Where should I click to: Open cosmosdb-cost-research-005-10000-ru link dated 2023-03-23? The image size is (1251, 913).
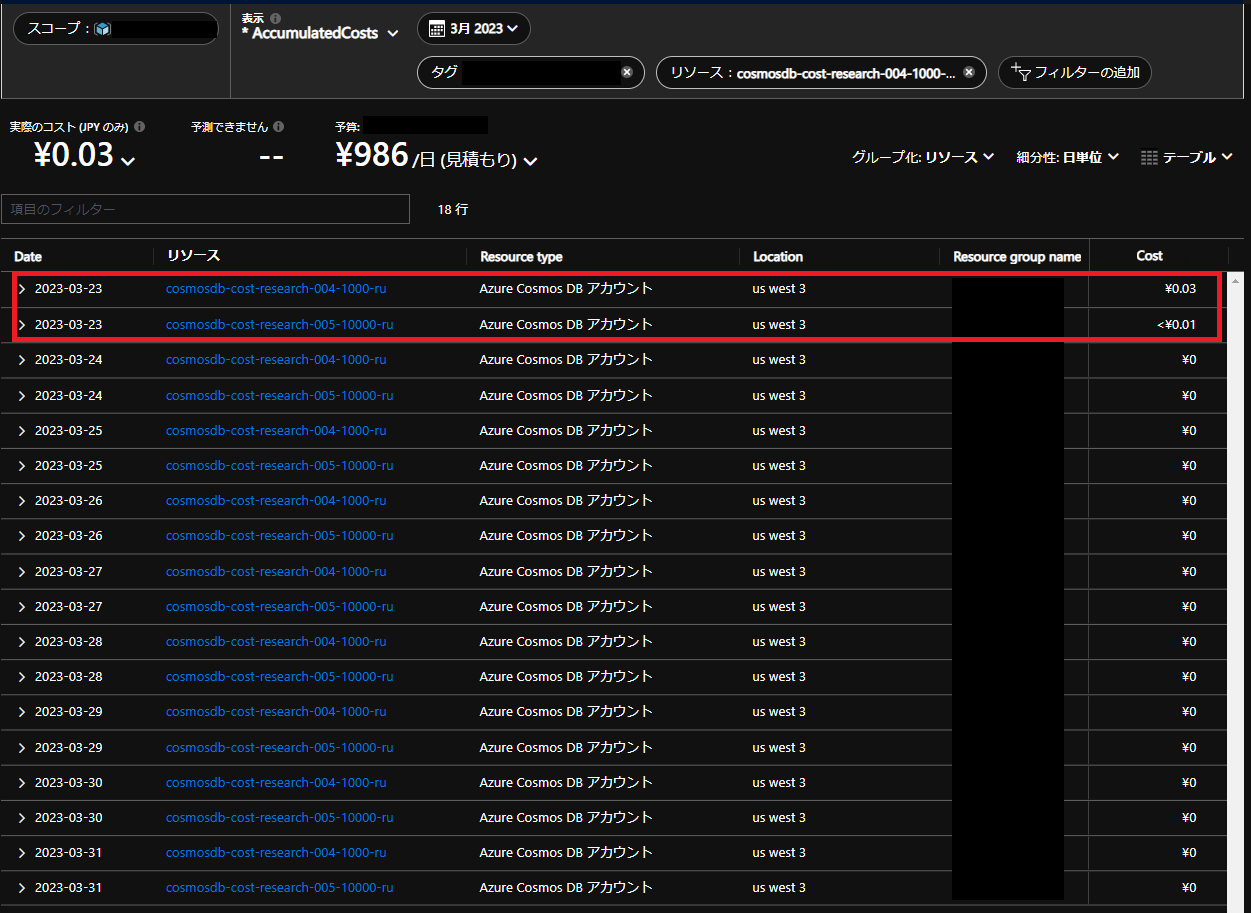pos(280,325)
